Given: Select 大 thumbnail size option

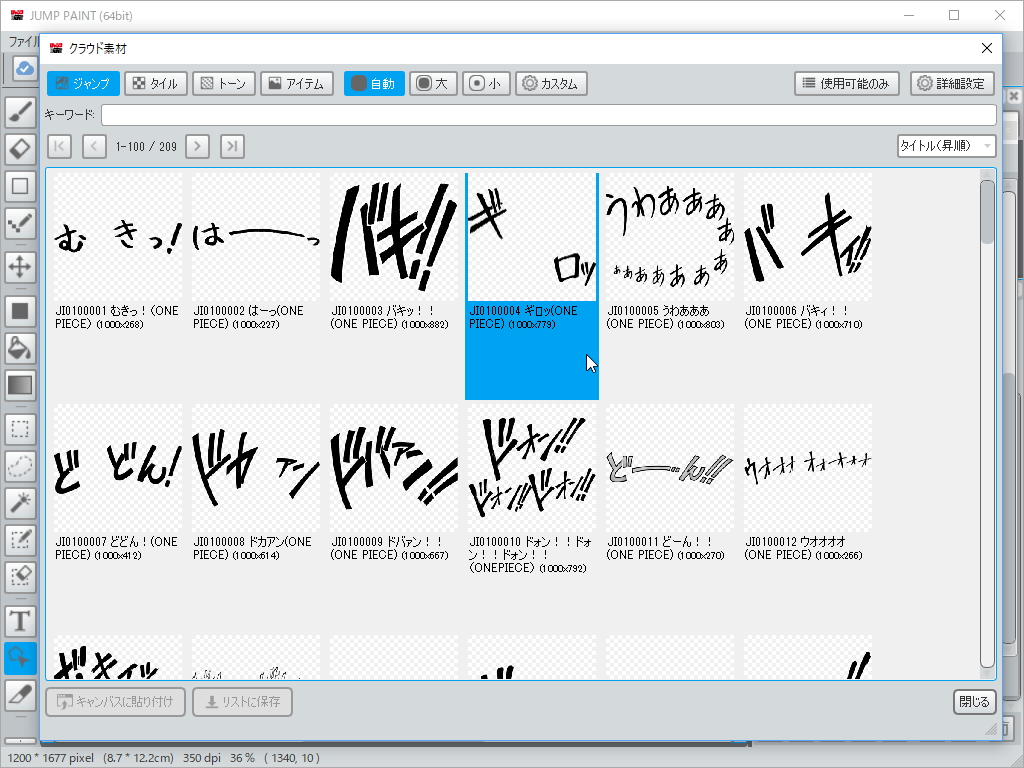Looking at the screenshot, I should click(434, 84).
